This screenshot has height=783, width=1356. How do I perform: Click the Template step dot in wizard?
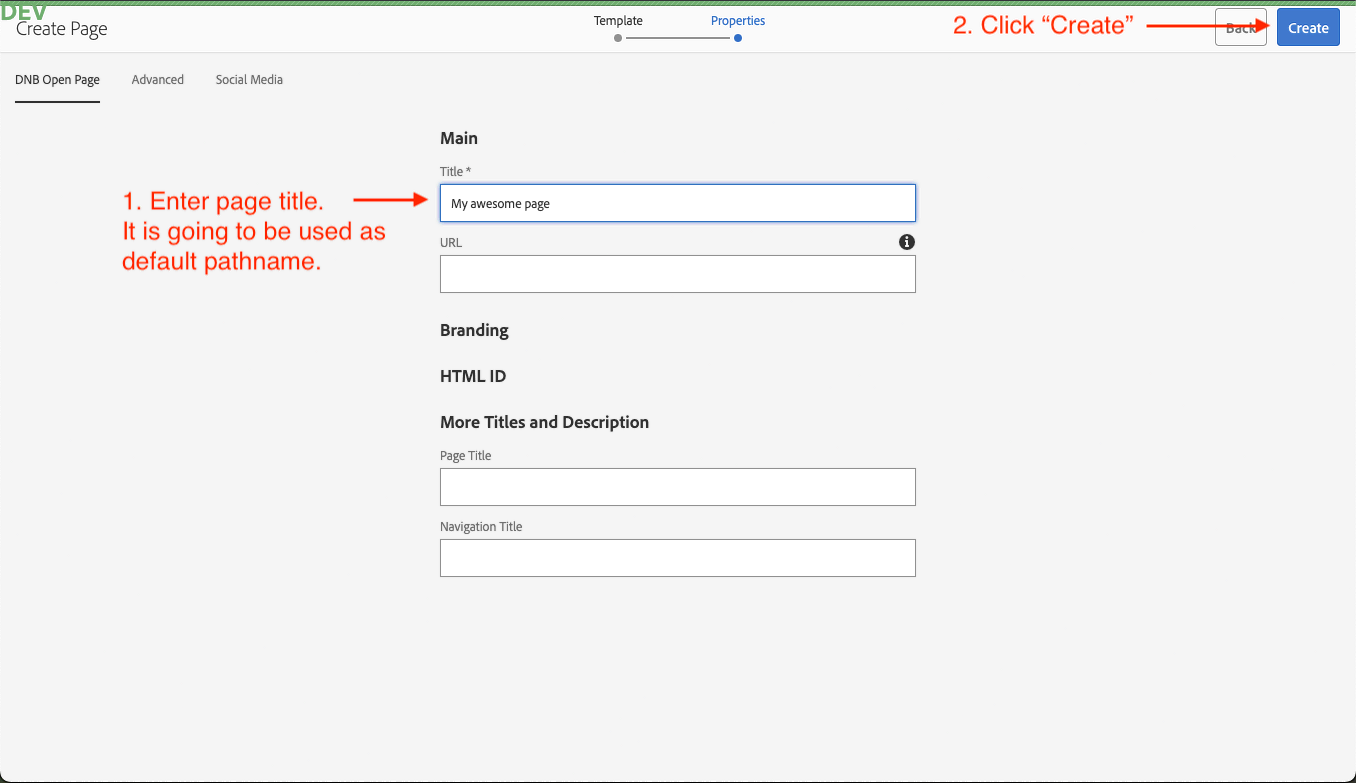(618, 38)
